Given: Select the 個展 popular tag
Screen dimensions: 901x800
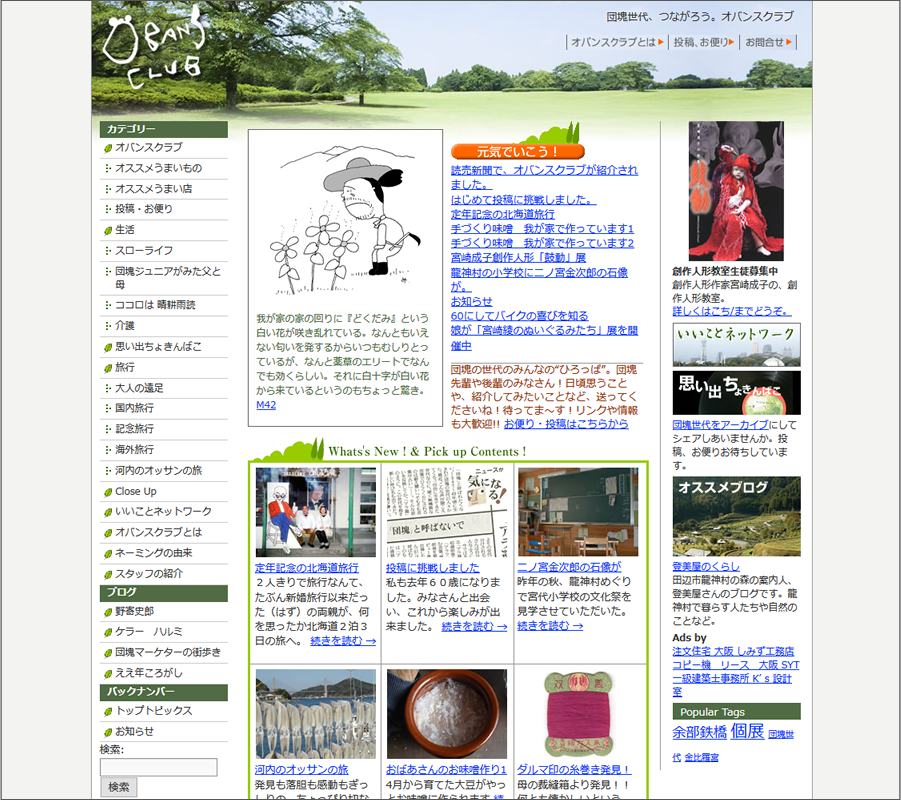Looking at the screenshot, I should 747,732.
